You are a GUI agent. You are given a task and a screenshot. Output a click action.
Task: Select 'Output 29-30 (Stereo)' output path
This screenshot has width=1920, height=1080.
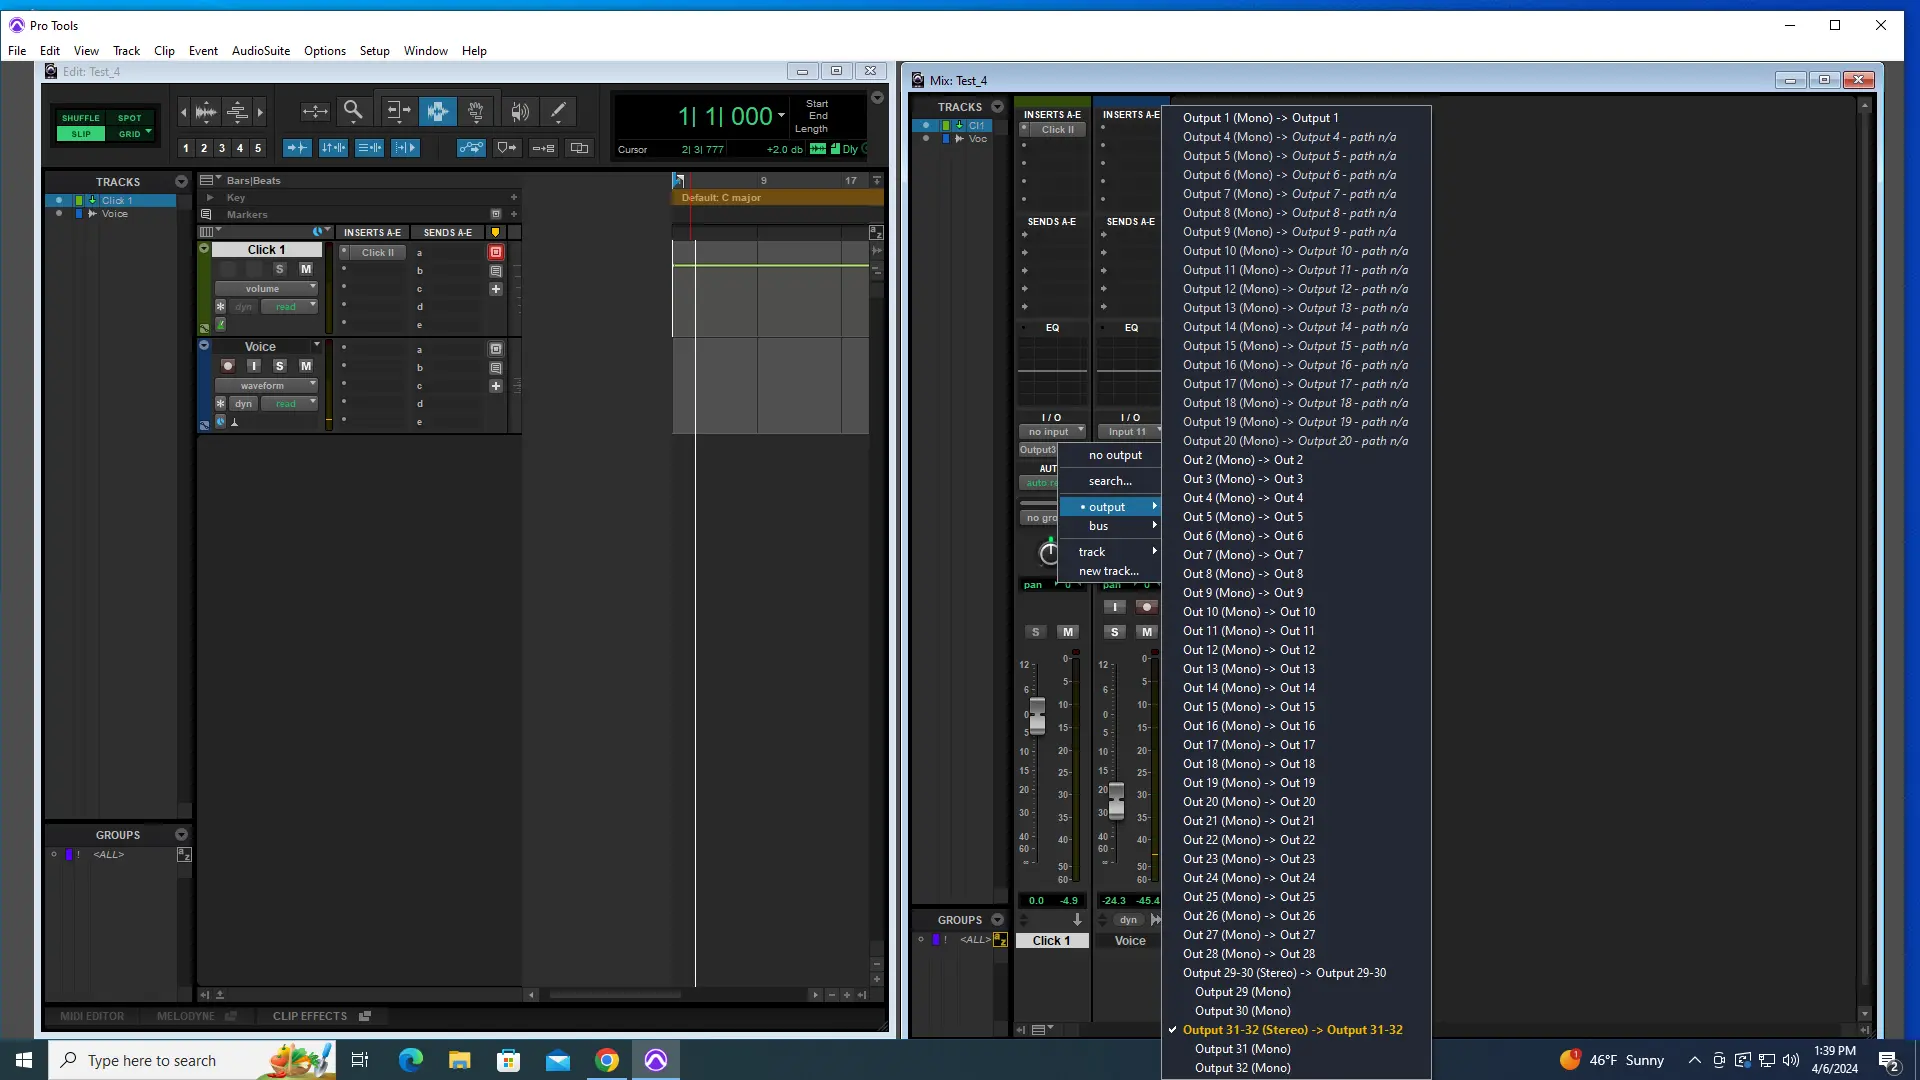[x=1296, y=973]
